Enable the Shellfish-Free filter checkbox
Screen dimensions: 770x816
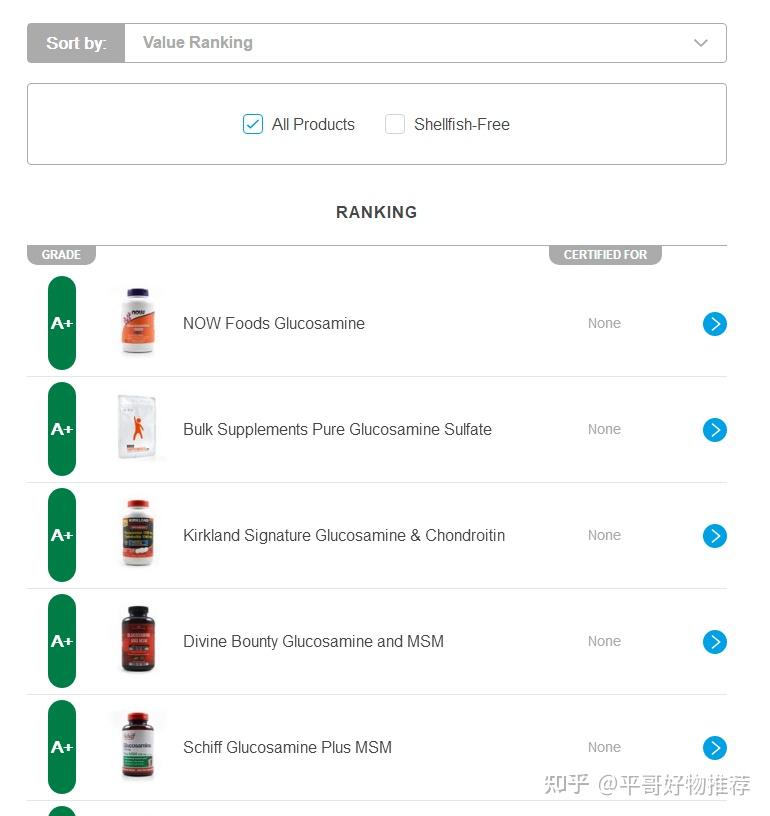395,124
